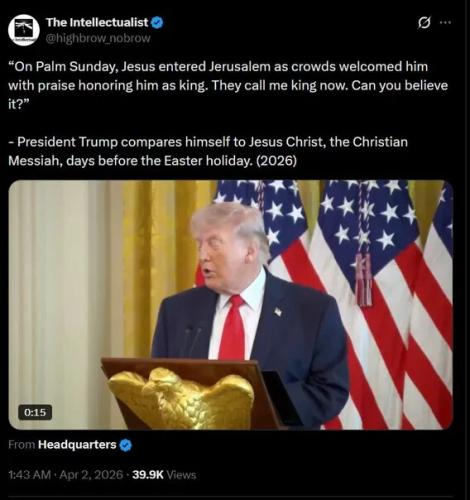View the 39.9K view count
This screenshot has width=470, height=500.
point(148,475)
